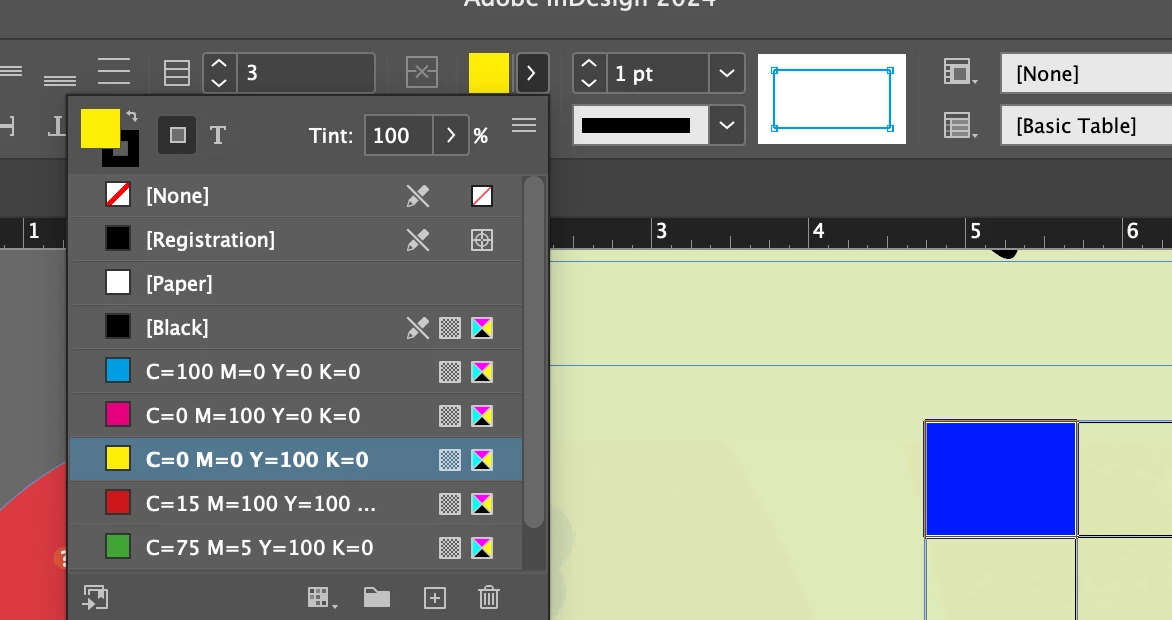Select formatting affects container button
Viewport: 1172px width, 620px height.
[x=177, y=135]
